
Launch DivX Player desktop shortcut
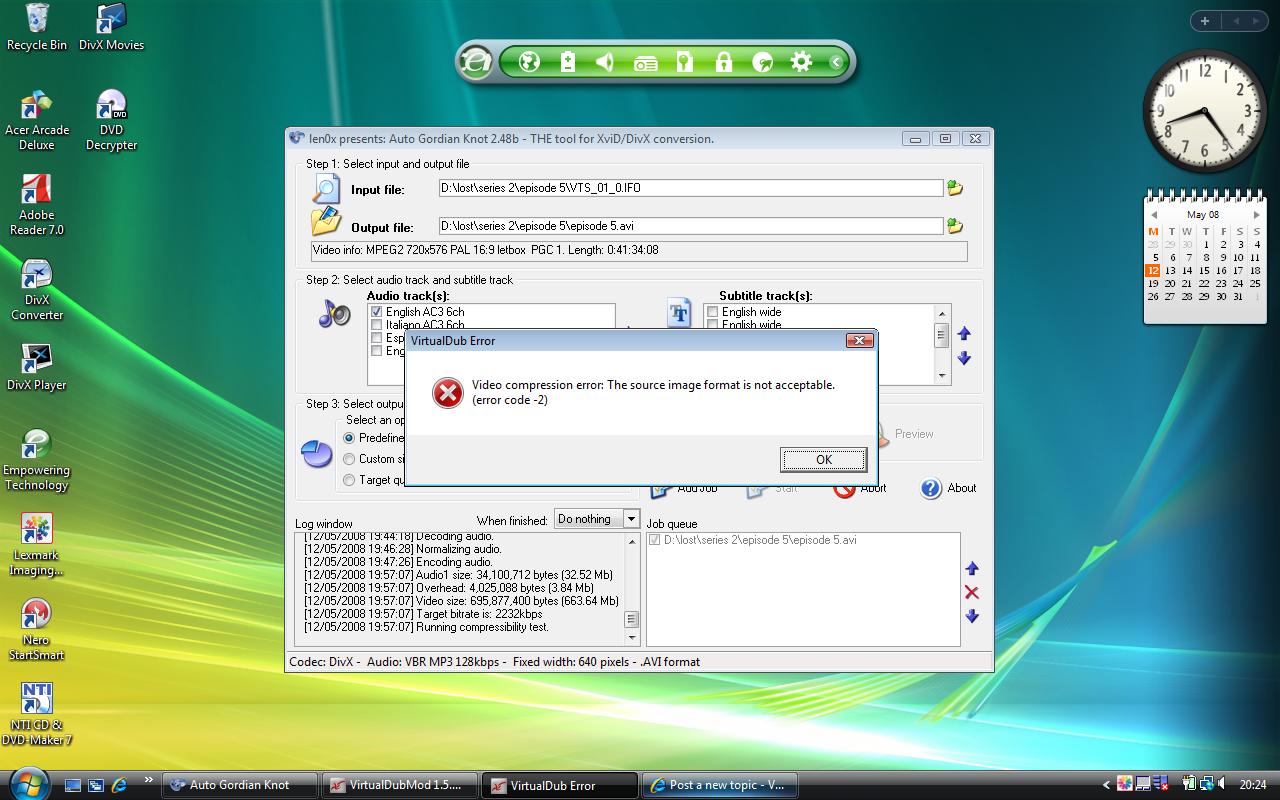tap(37, 367)
